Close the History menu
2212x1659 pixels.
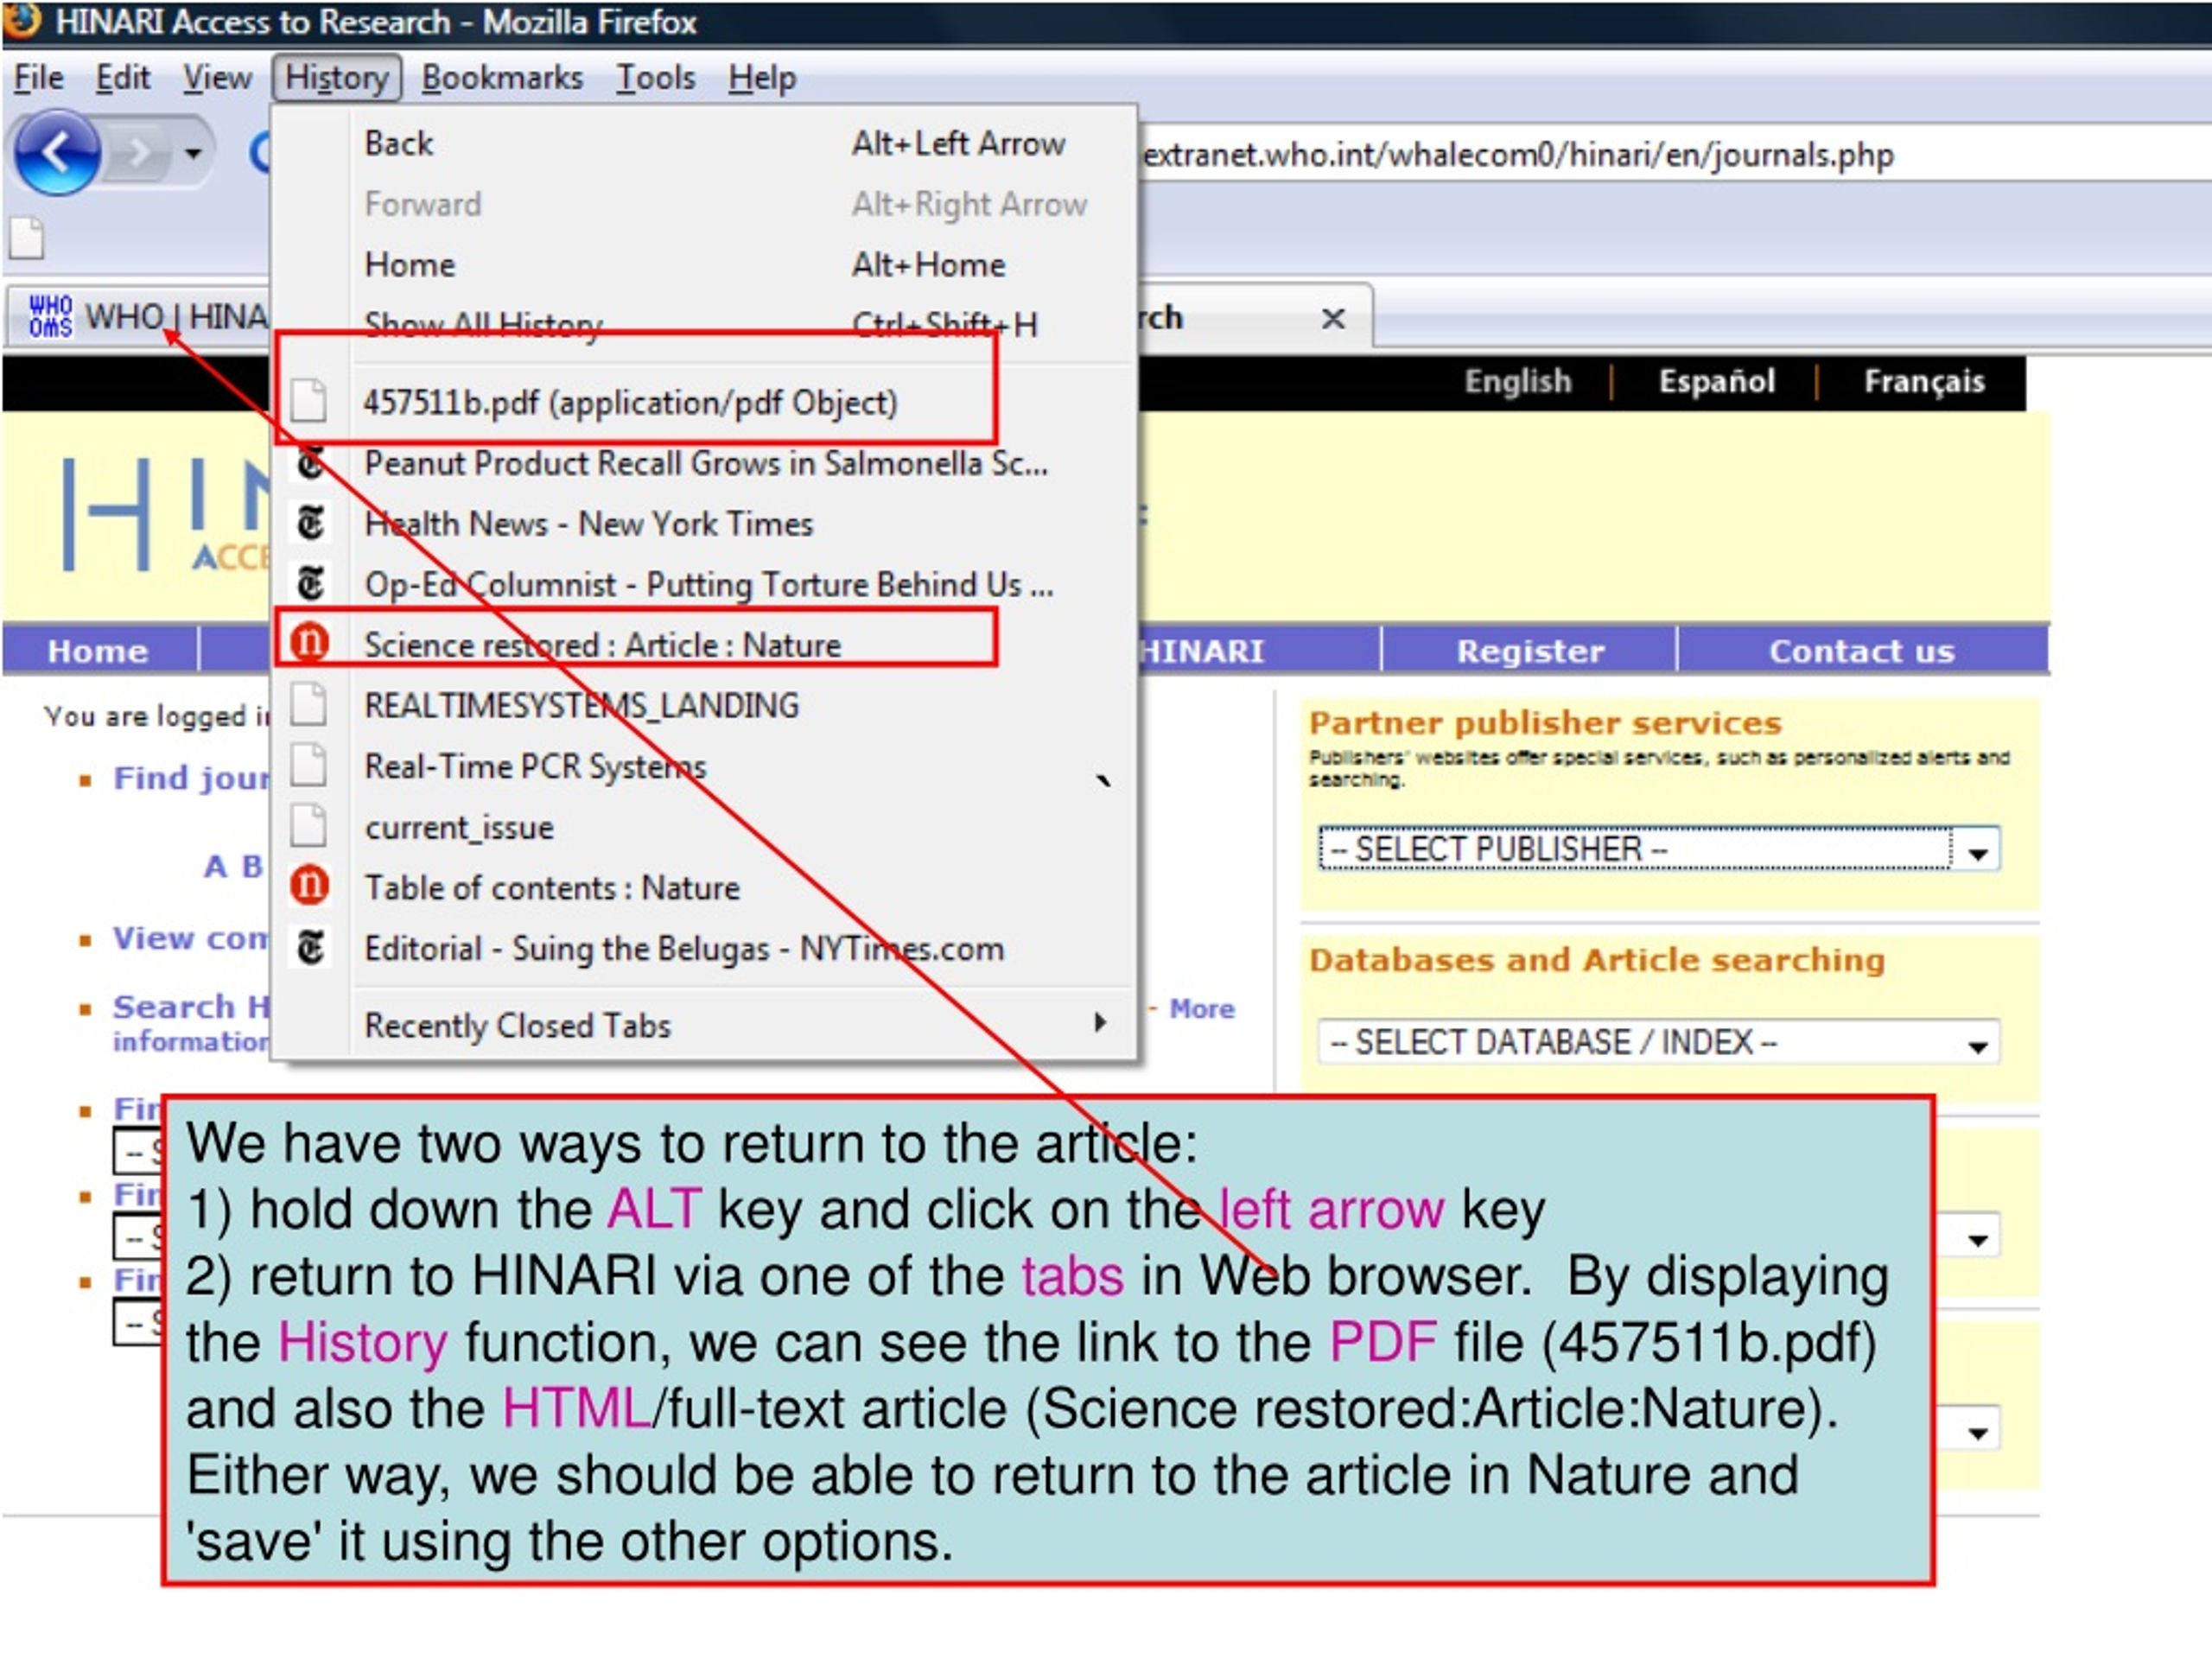coord(336,77)
